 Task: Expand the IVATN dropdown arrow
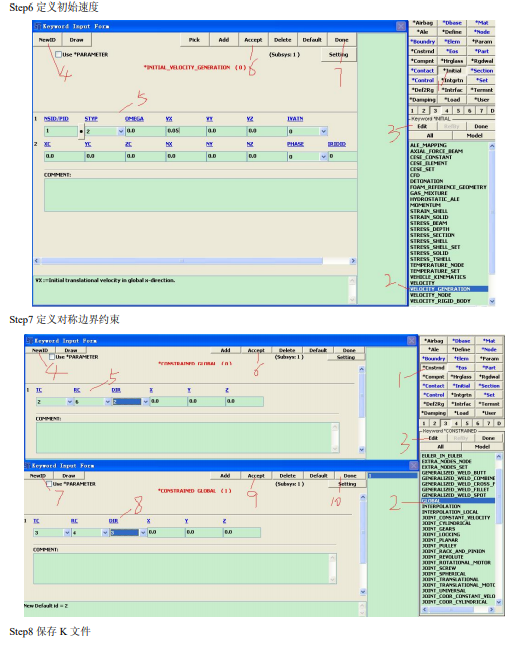click(323, 131)
